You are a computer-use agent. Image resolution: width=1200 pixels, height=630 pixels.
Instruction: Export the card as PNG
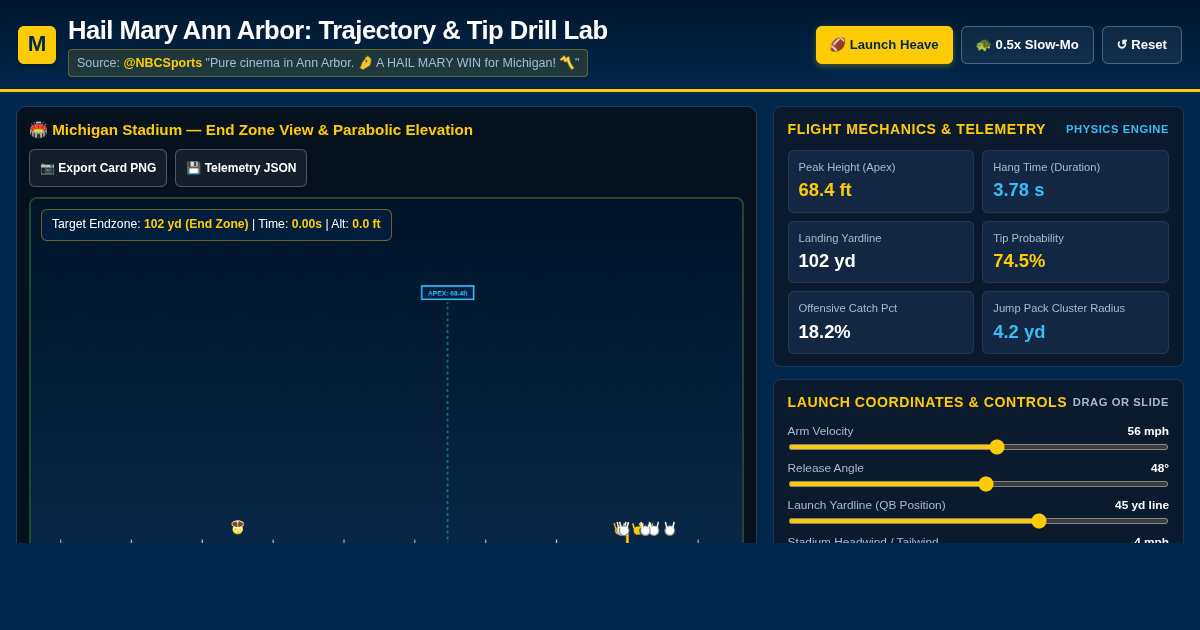click(x=98, y=168)
